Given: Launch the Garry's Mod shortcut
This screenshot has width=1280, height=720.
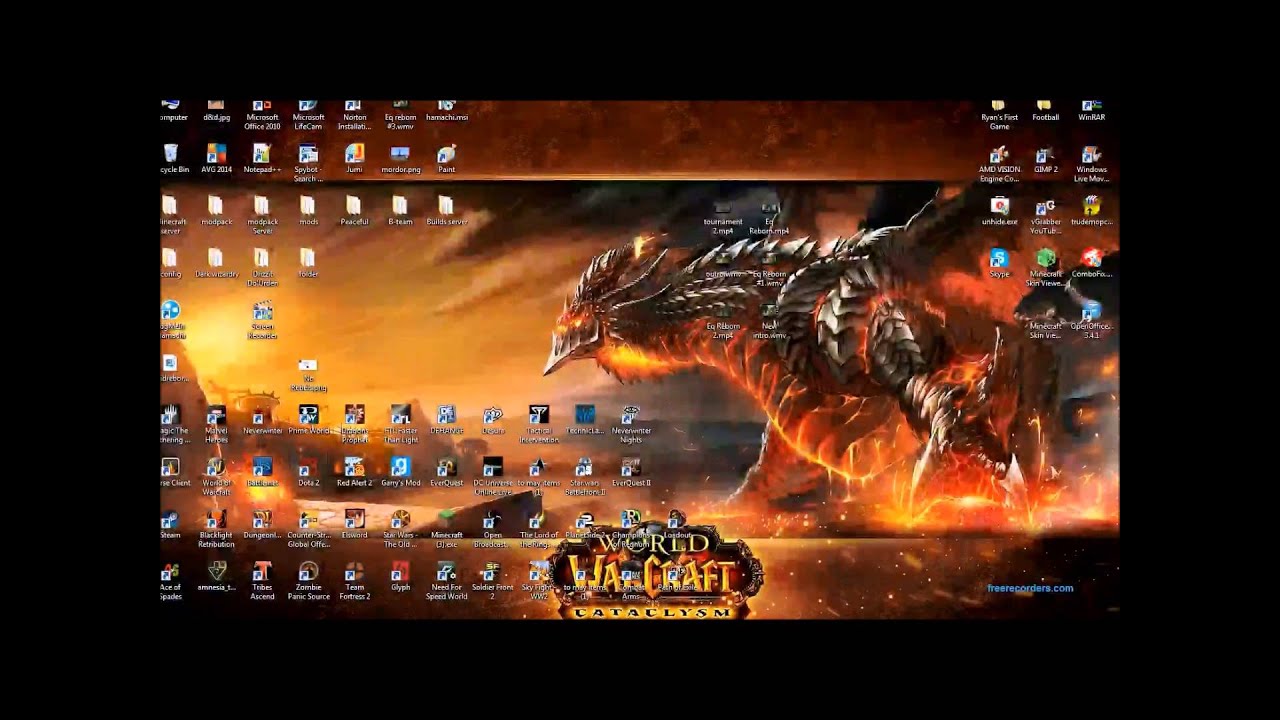Looking at the screenshot, I should pyautogui.click(x=400, y=472).
